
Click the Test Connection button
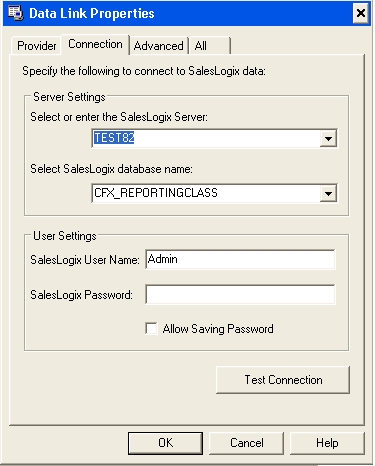click(283, 380)
